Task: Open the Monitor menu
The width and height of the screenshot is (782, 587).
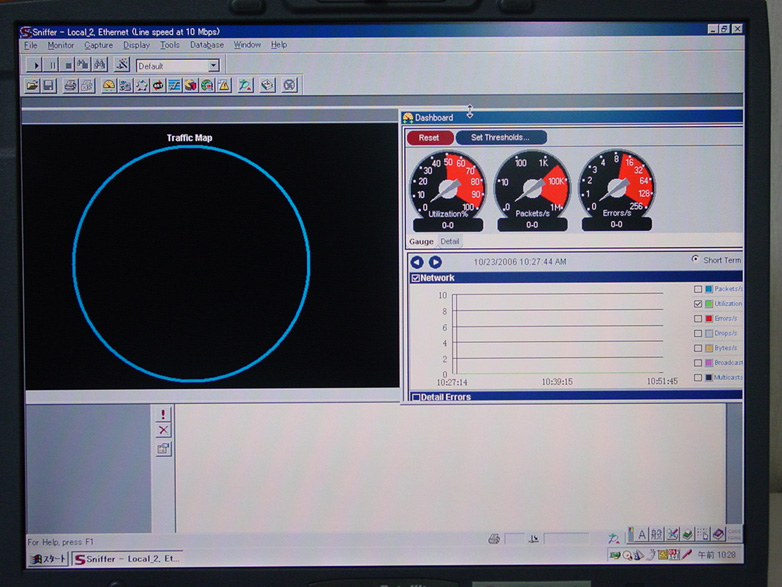Action: (60, 45)
